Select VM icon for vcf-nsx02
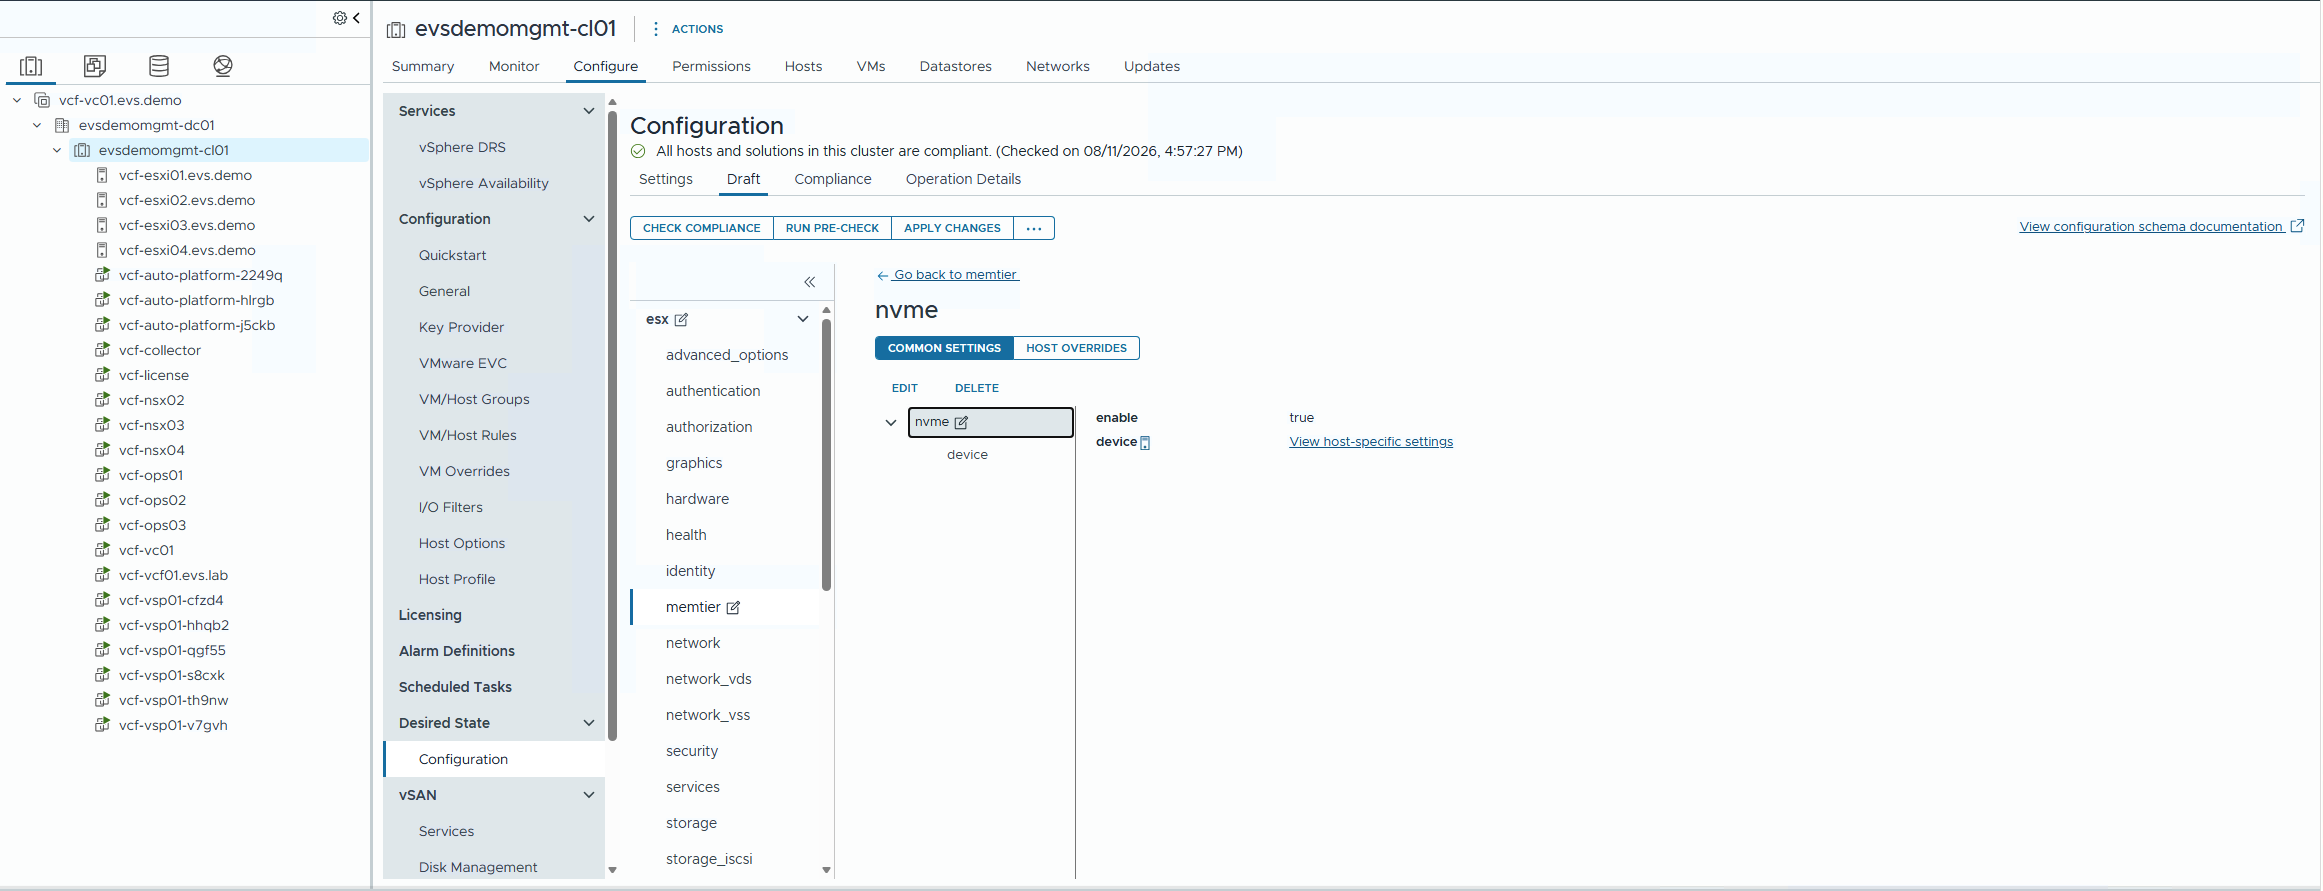2323x891 pixels. coord(102,400)
